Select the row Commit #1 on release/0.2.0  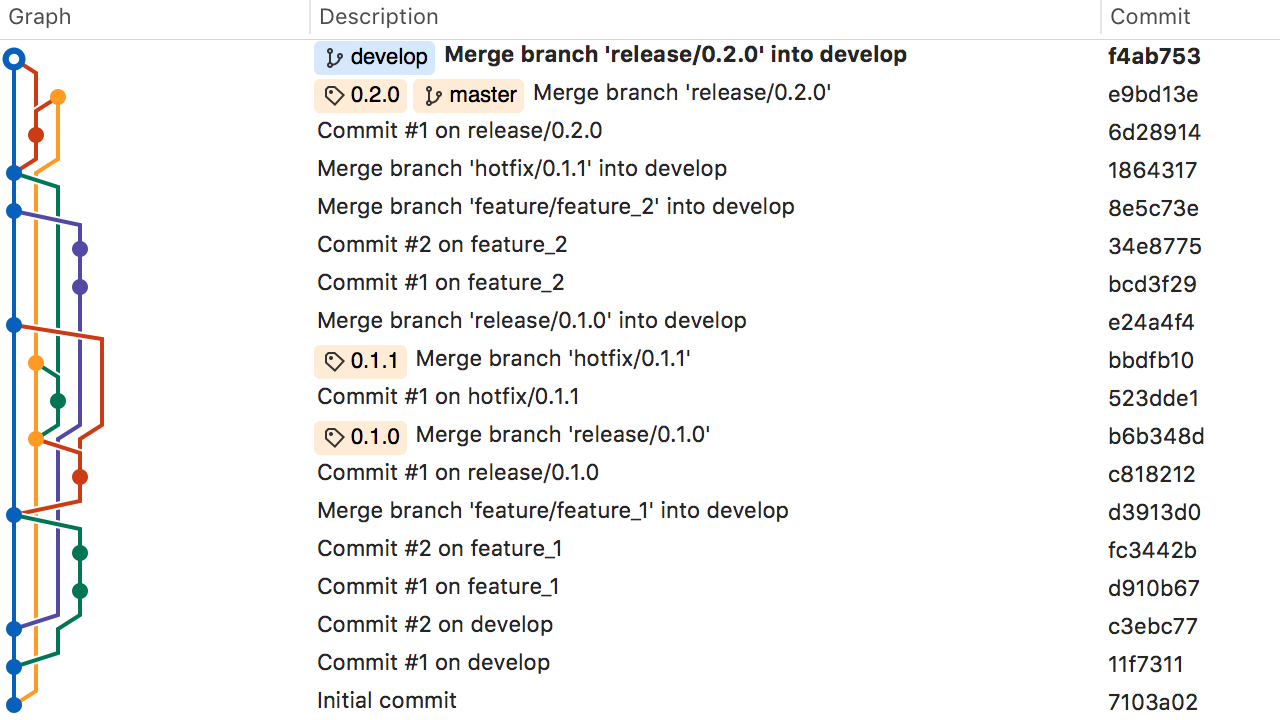tap(459, 130)
